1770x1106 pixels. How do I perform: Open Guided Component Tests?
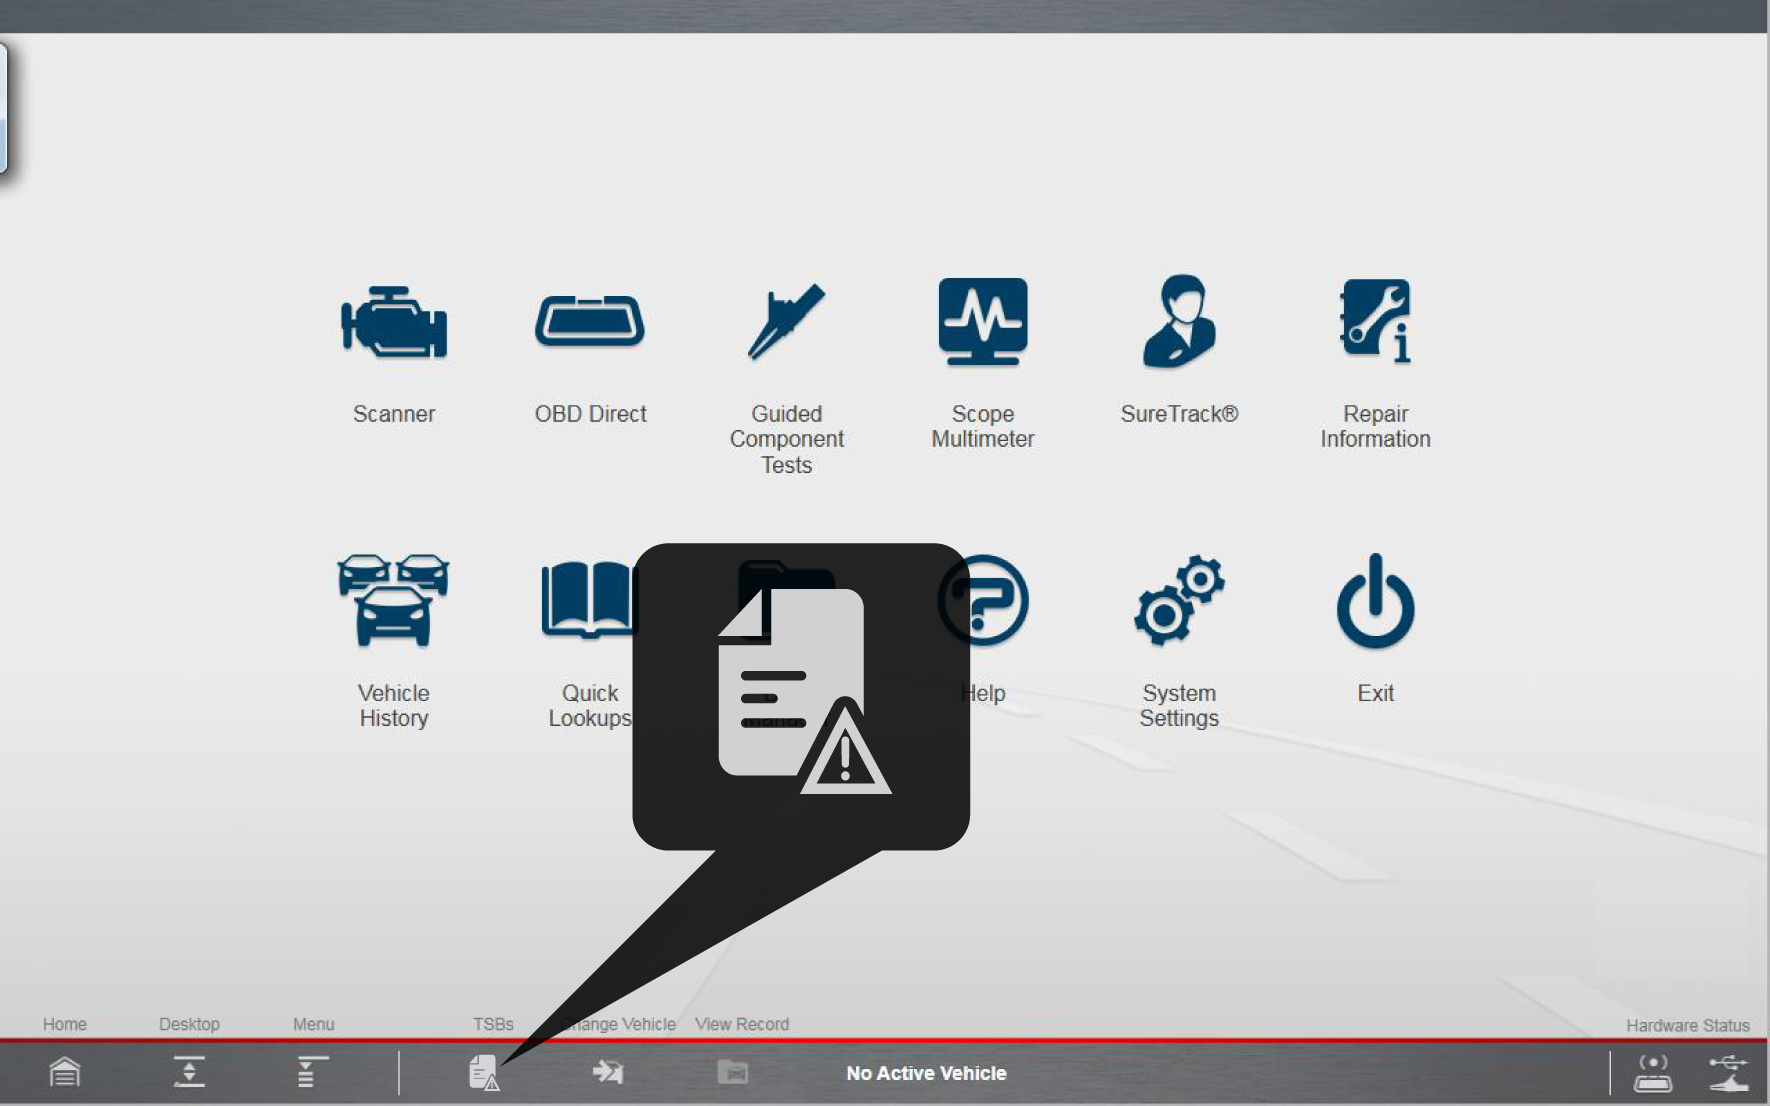point(786,322)
